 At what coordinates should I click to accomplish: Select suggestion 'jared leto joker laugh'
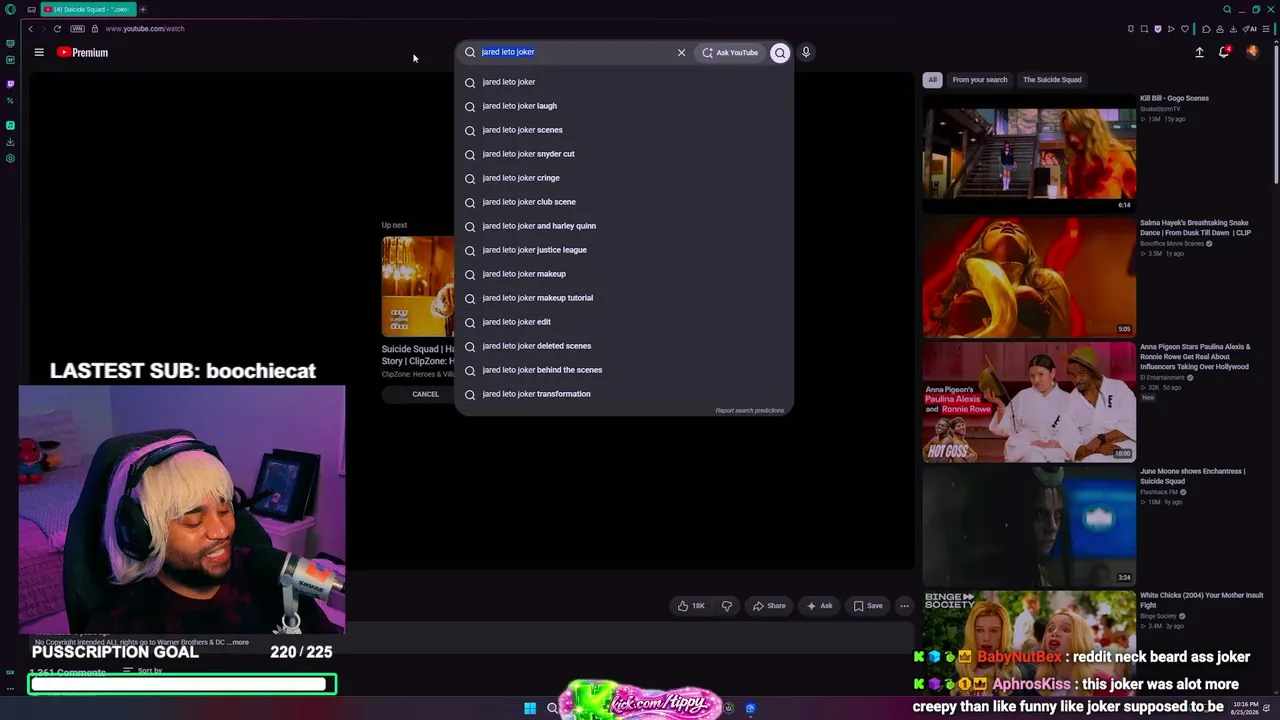click(x=624, y=106)
